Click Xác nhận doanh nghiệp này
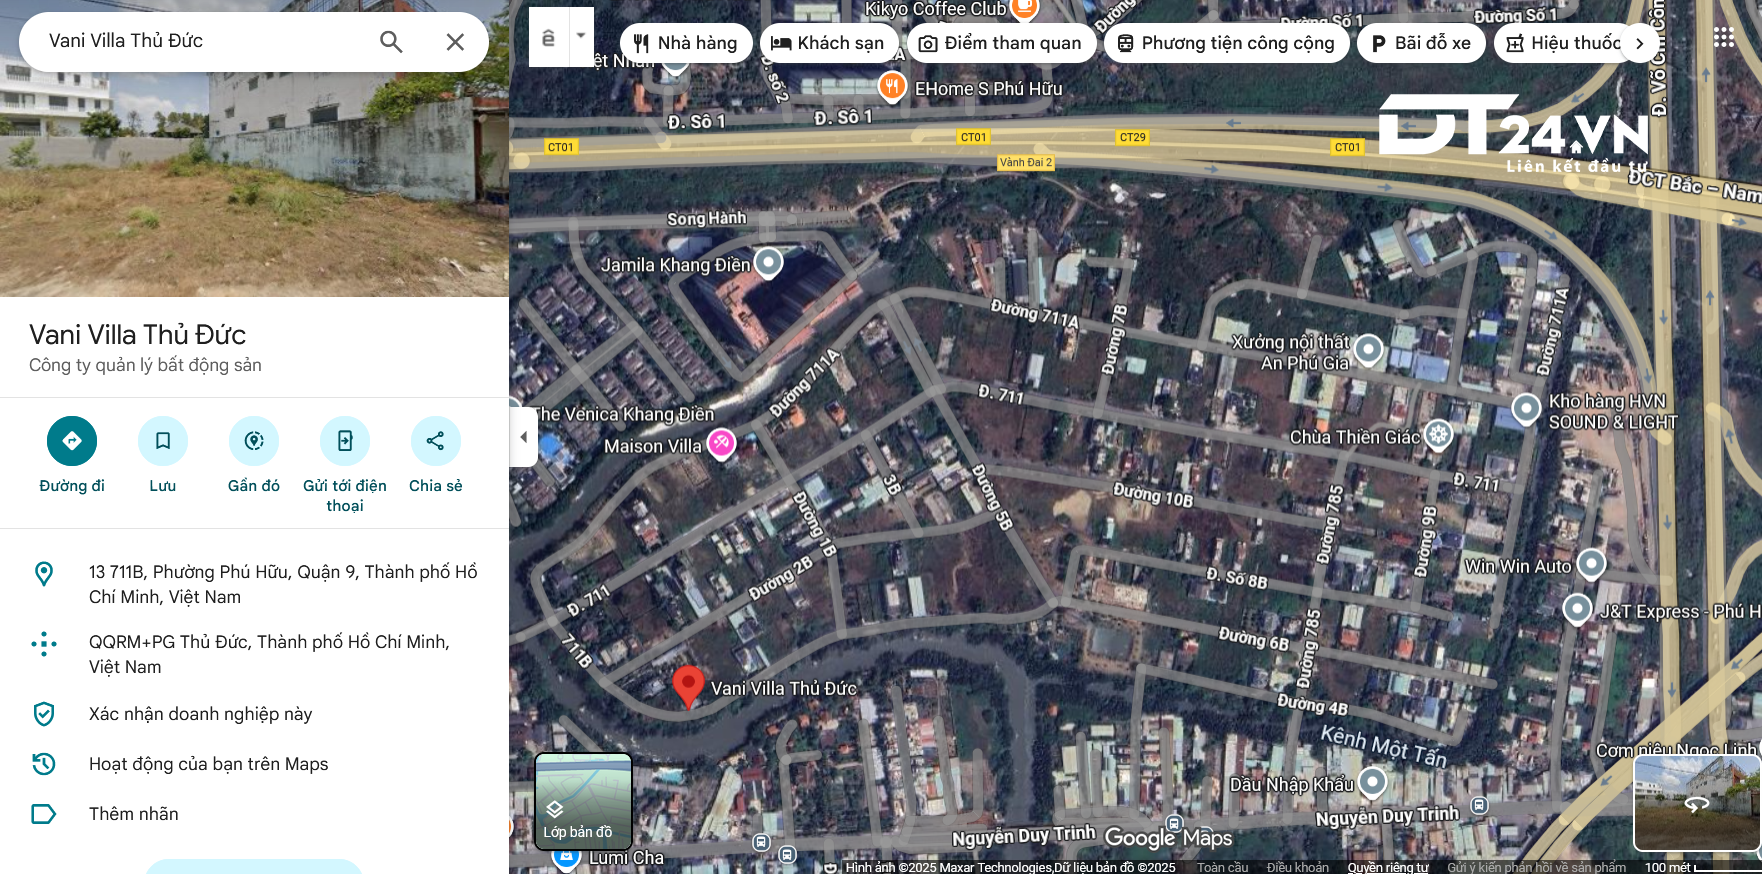Image resolution: width=1762 pixels, height=874 pixels. 200,714
